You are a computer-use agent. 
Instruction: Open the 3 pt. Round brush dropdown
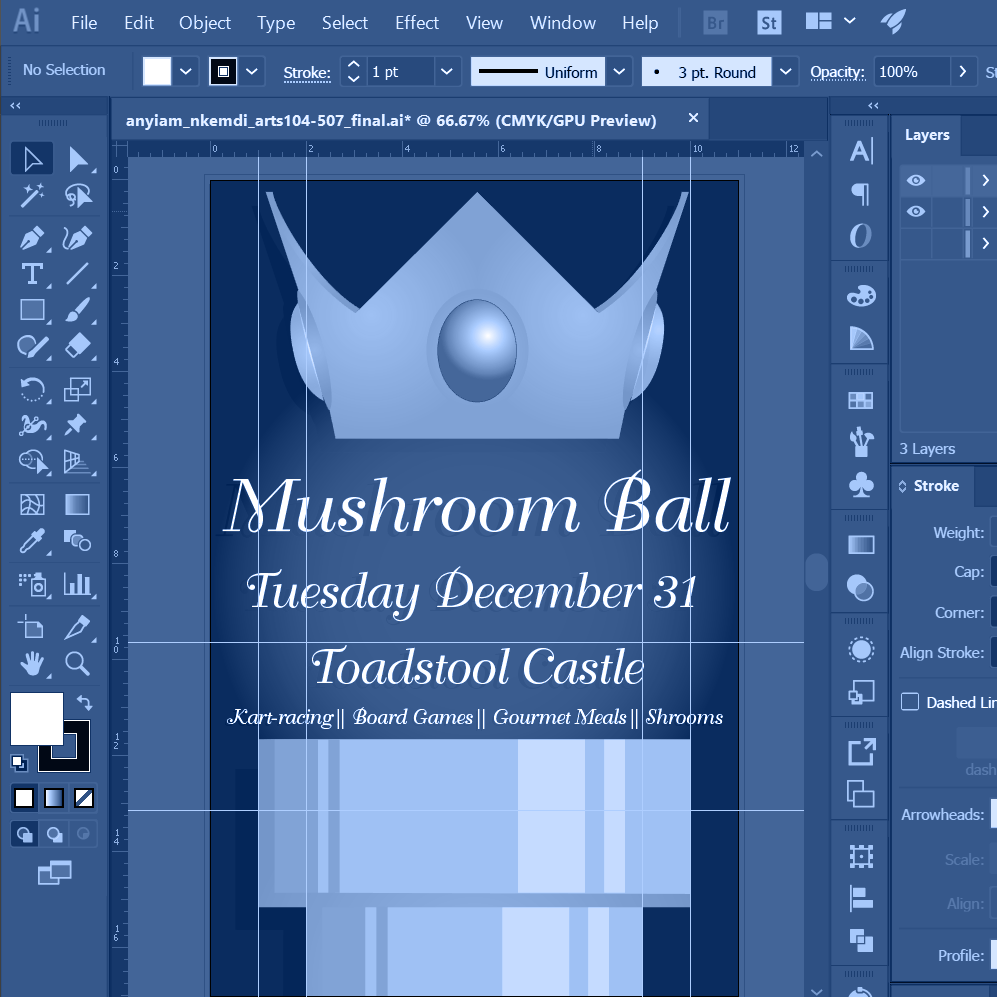785,71
